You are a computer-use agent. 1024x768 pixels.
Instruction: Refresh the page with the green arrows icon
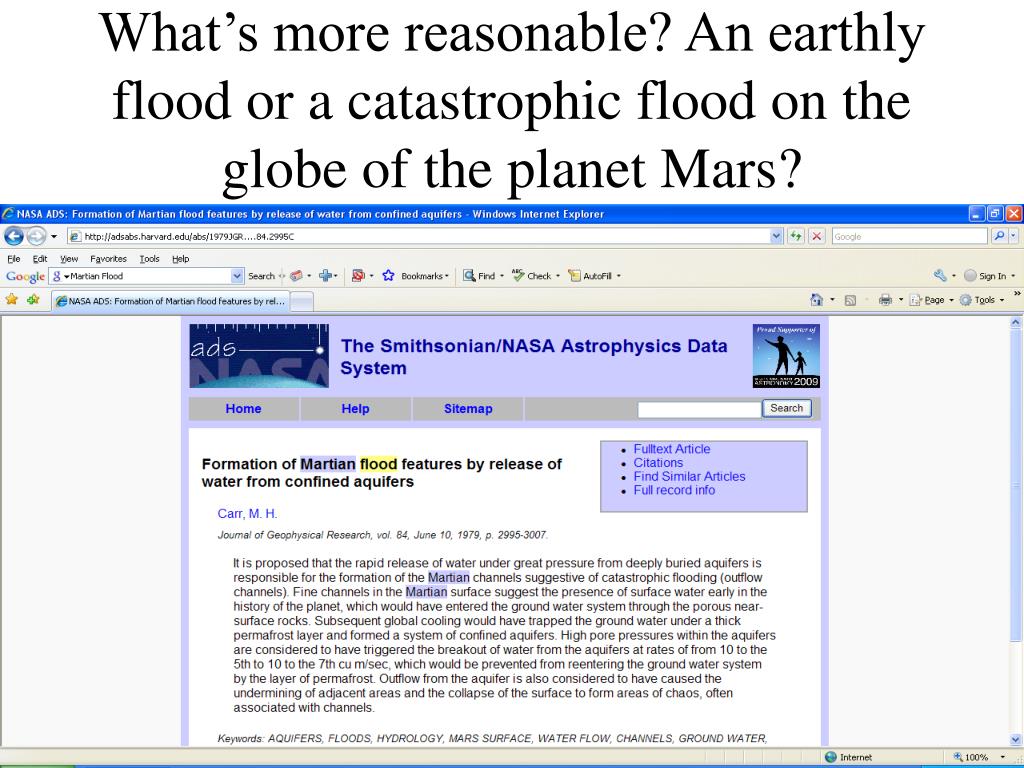(x=795, y=236)
